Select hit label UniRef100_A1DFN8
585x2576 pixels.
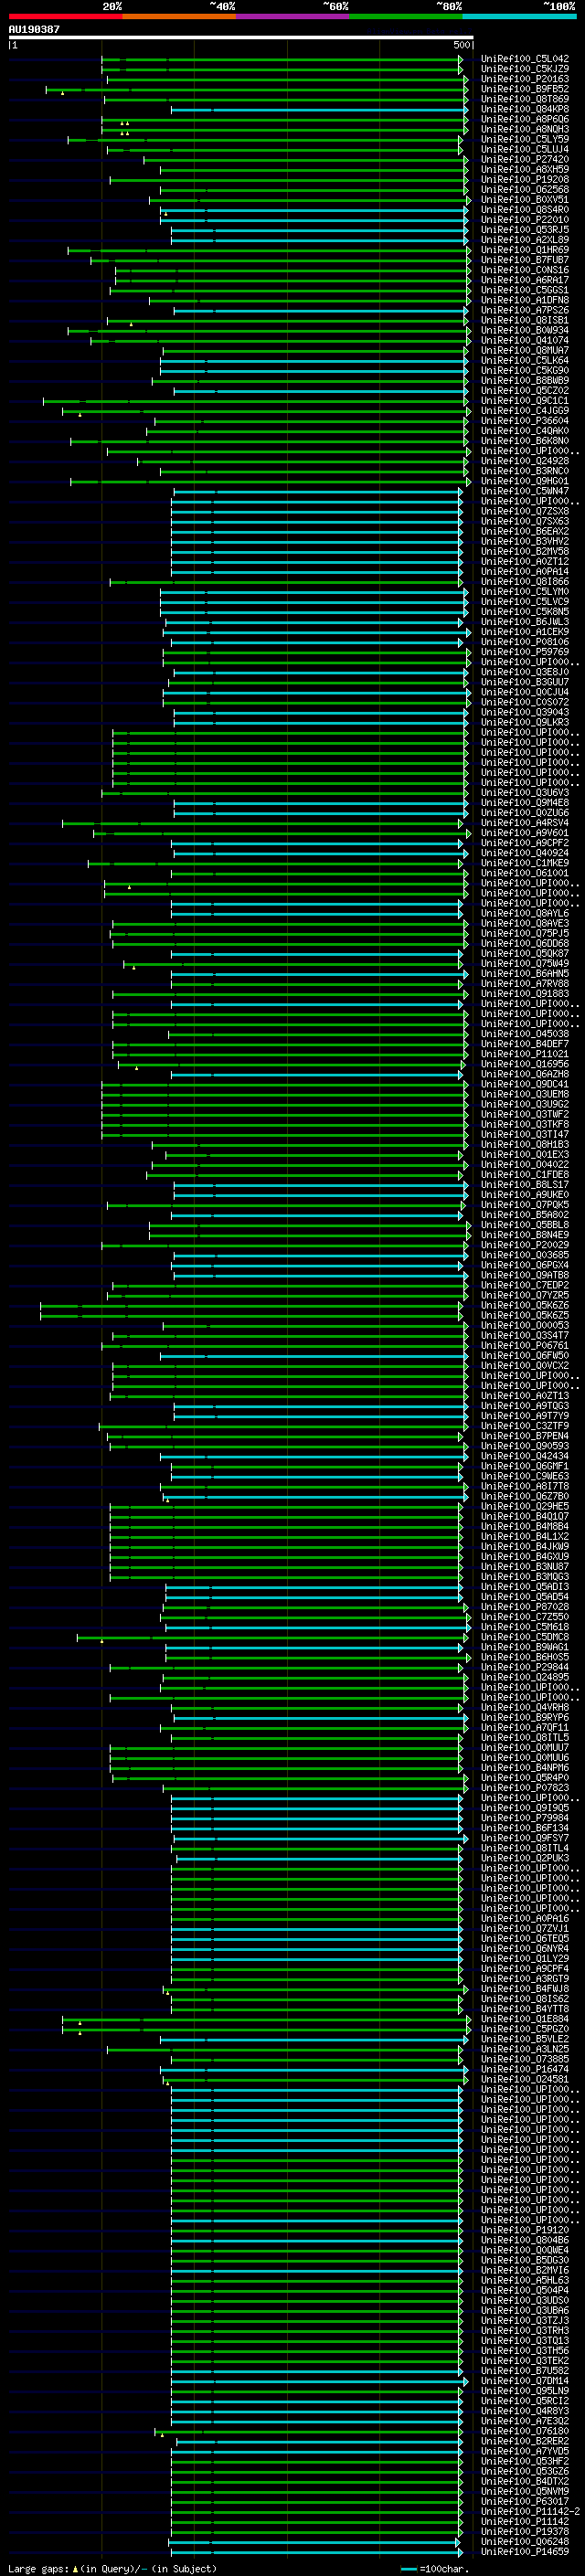[x=525, y=300]
